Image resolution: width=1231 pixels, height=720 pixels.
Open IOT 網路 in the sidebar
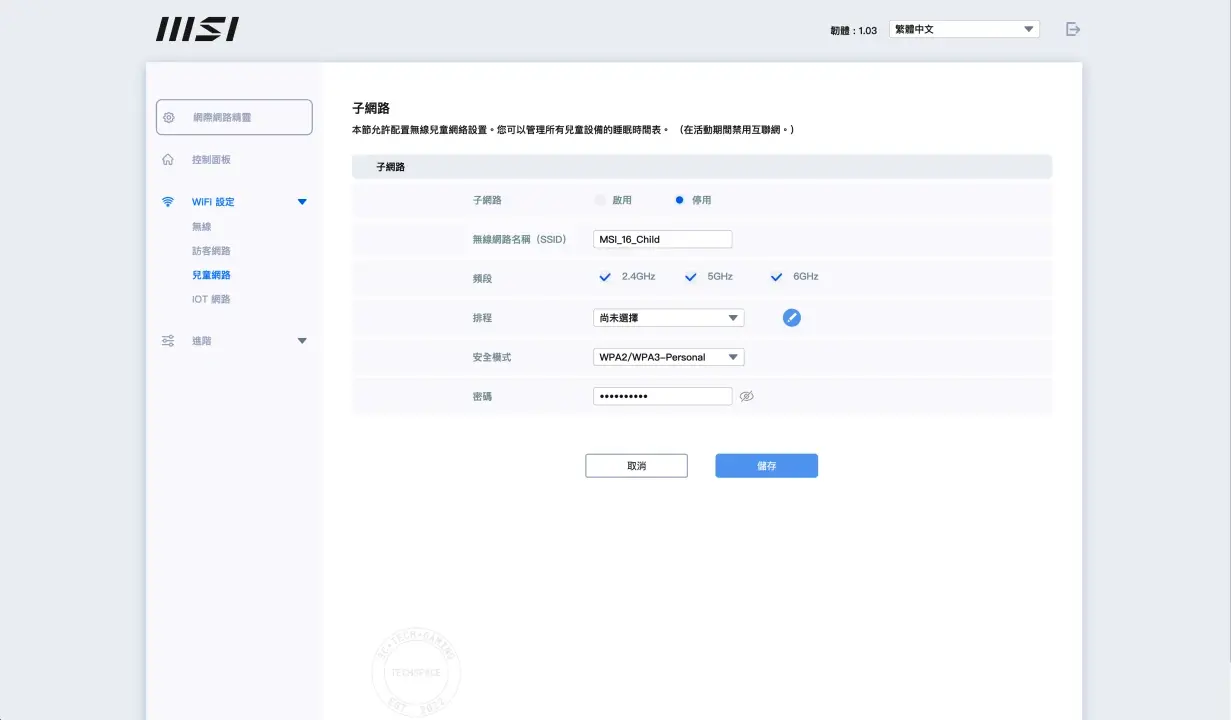tap(211, 299)
